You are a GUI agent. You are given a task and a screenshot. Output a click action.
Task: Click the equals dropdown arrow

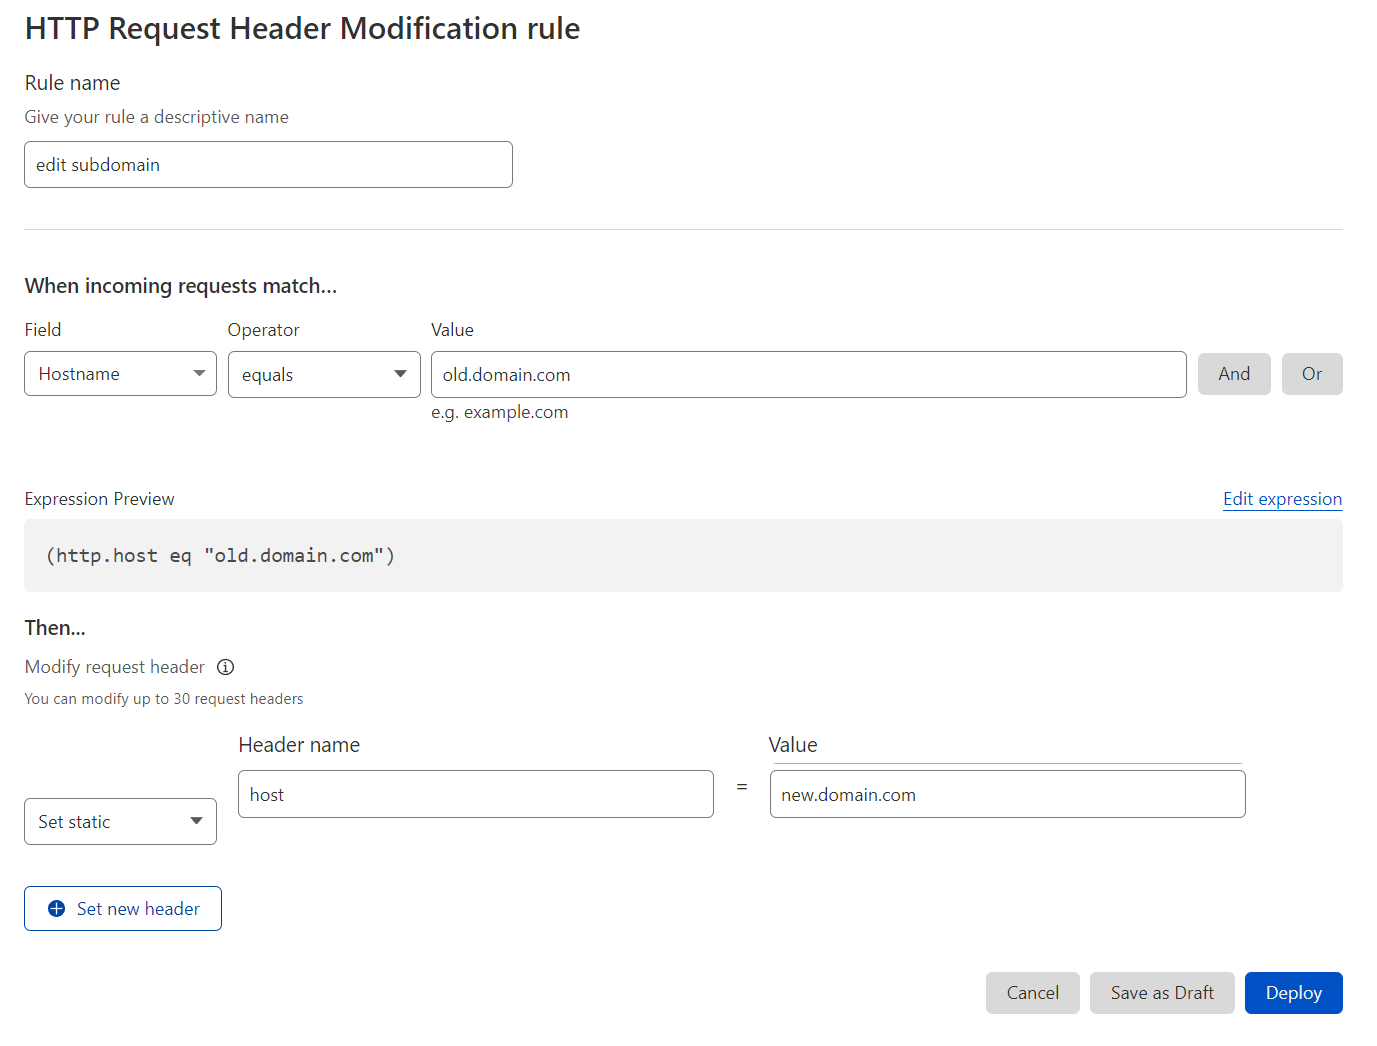pyautogui.click(x=401, y=374)
